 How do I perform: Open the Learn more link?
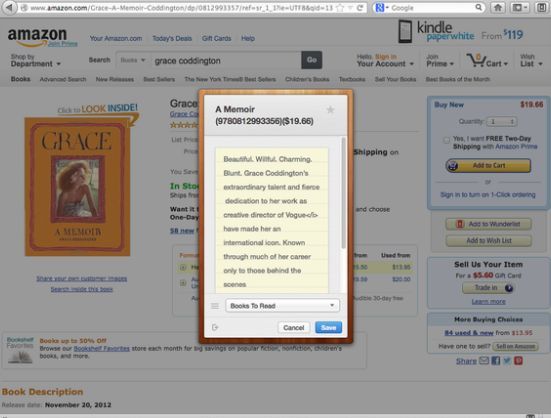488,301
